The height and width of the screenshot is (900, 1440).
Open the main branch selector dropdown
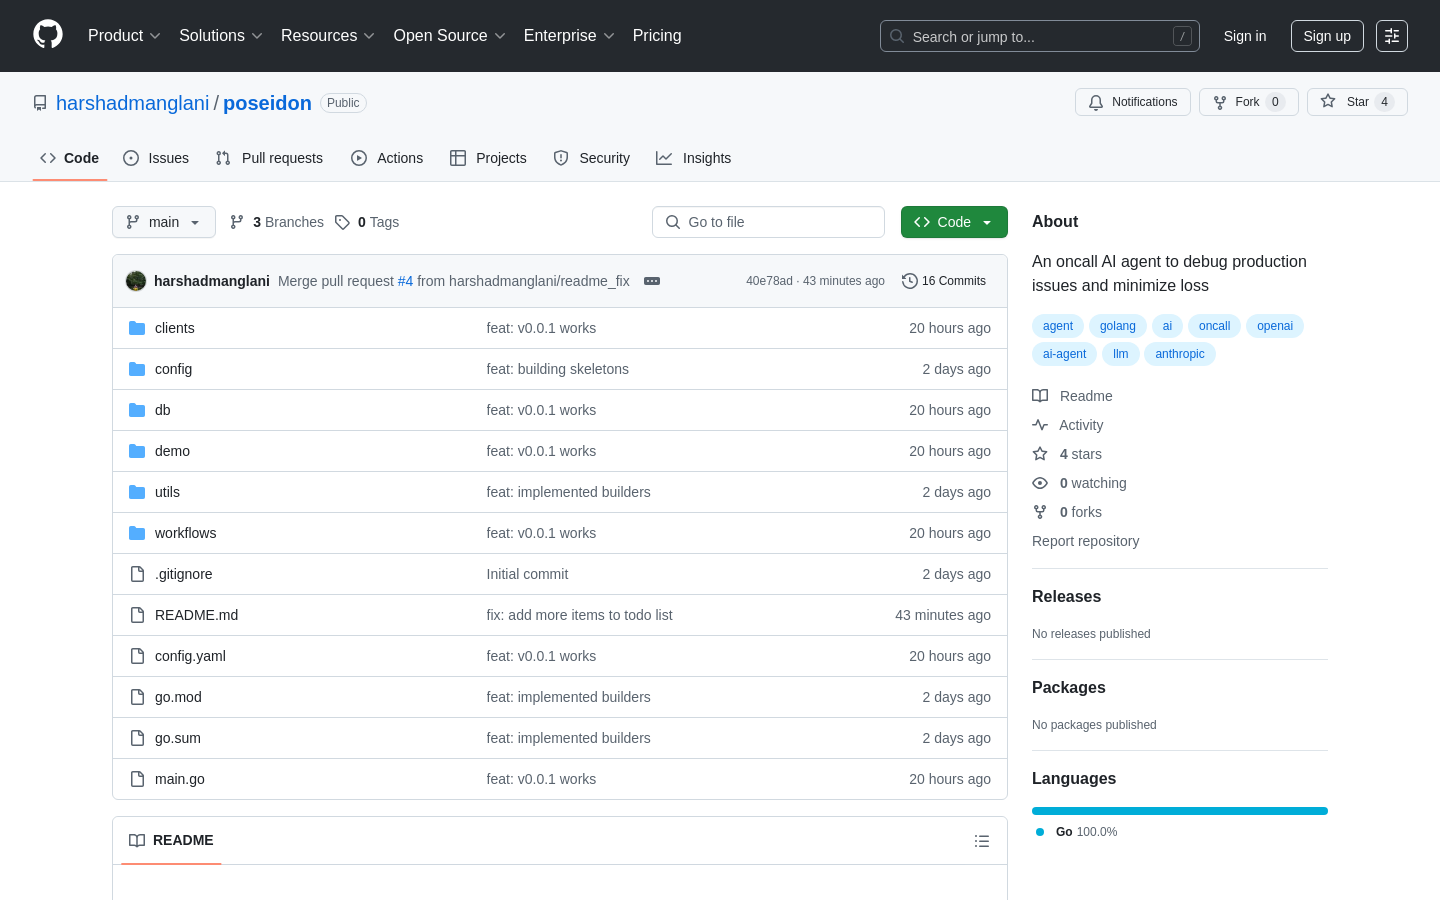[164, 222]
